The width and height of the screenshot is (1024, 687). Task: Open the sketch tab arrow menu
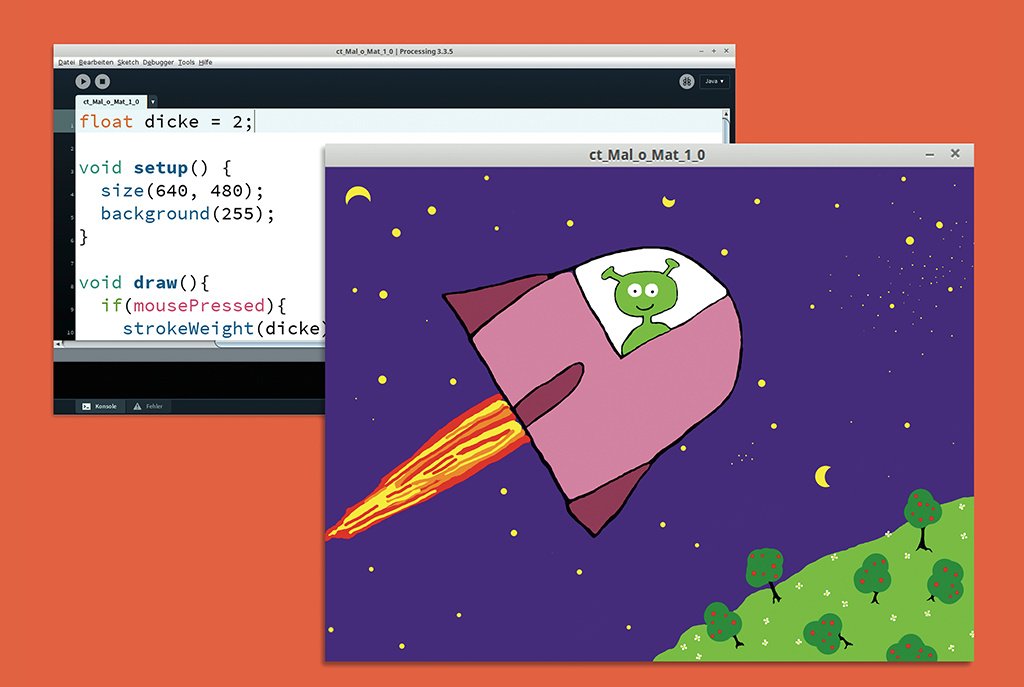click(152, 101)
